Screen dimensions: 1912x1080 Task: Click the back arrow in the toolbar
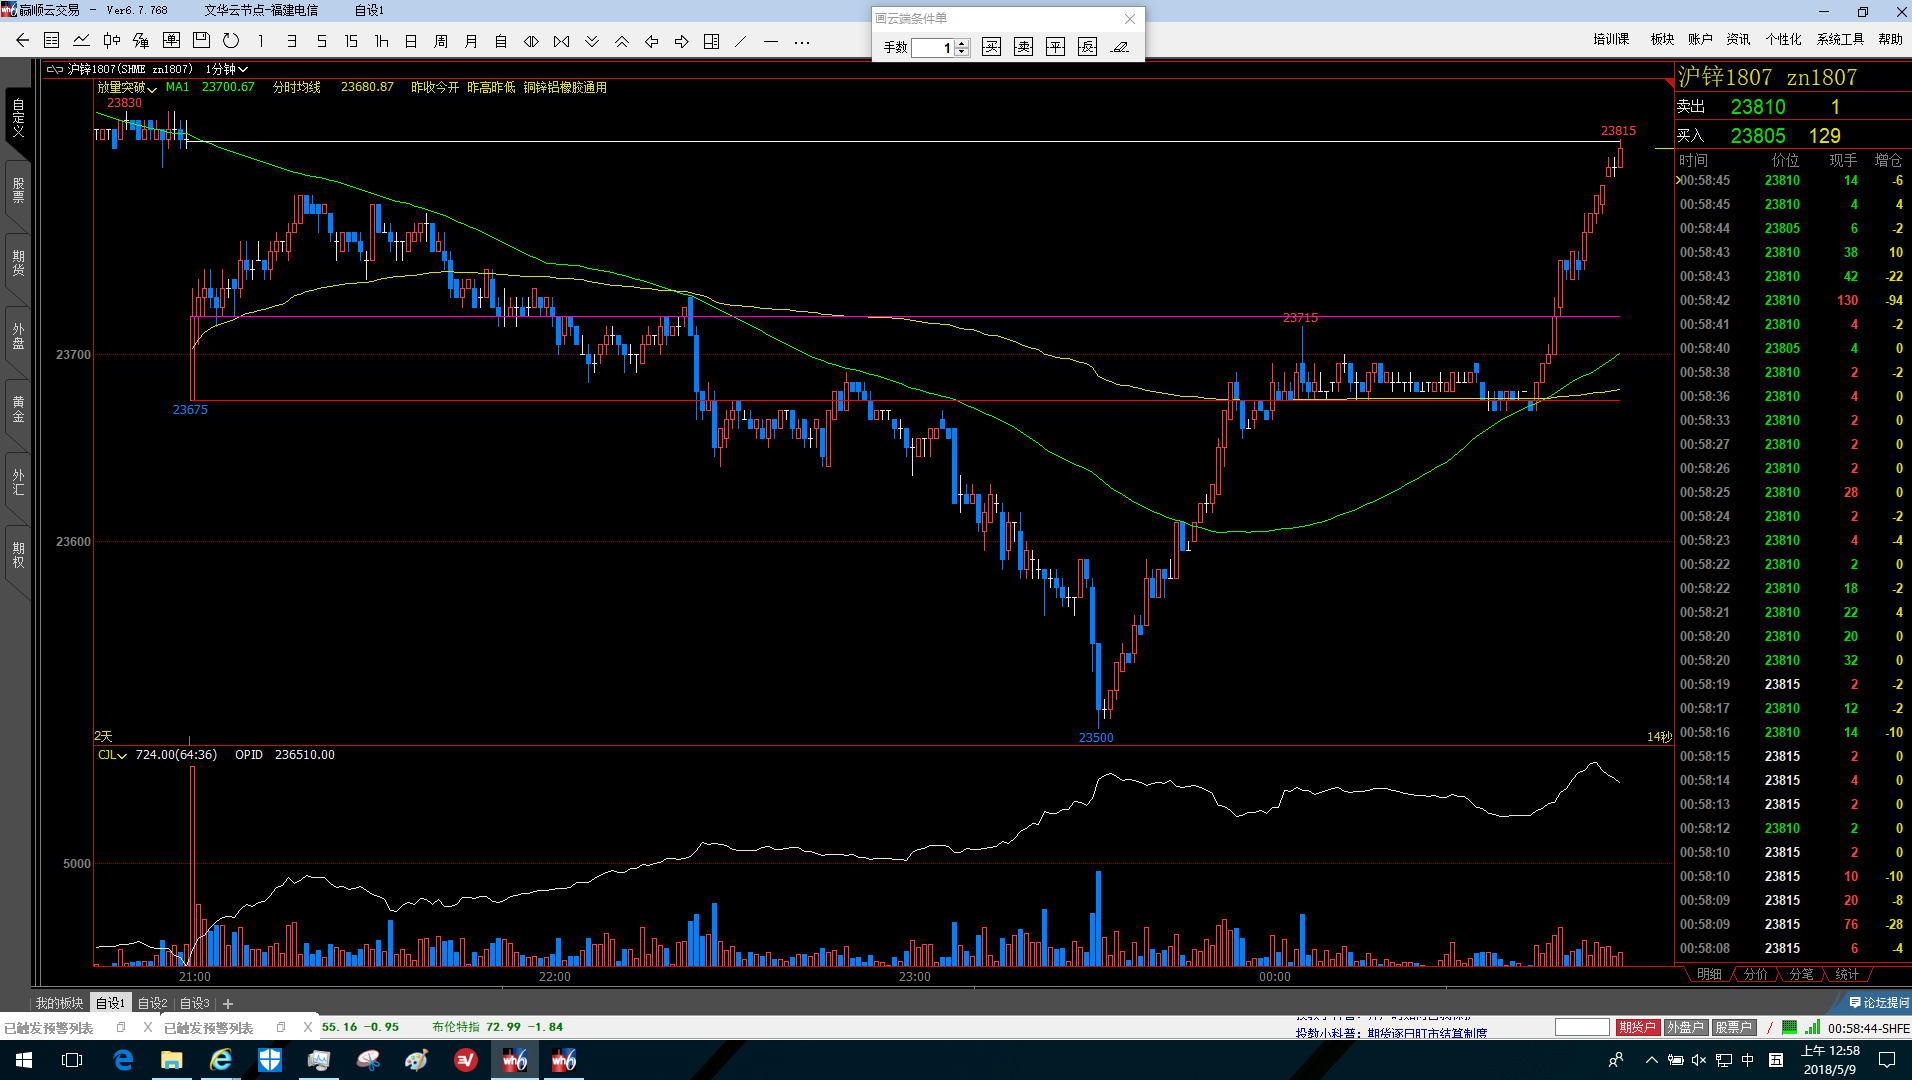pyautogui.click(x=22, y=41)
